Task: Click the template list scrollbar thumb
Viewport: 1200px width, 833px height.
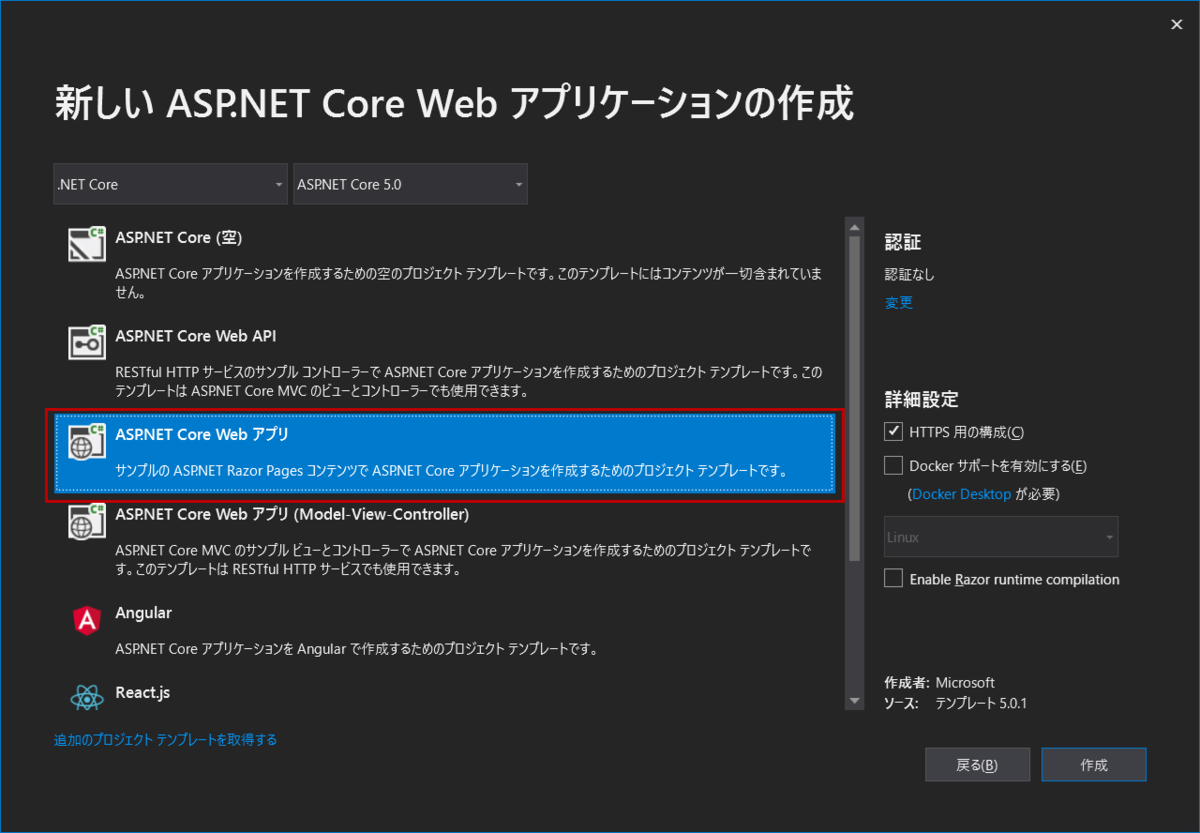Action: [854, 398]
